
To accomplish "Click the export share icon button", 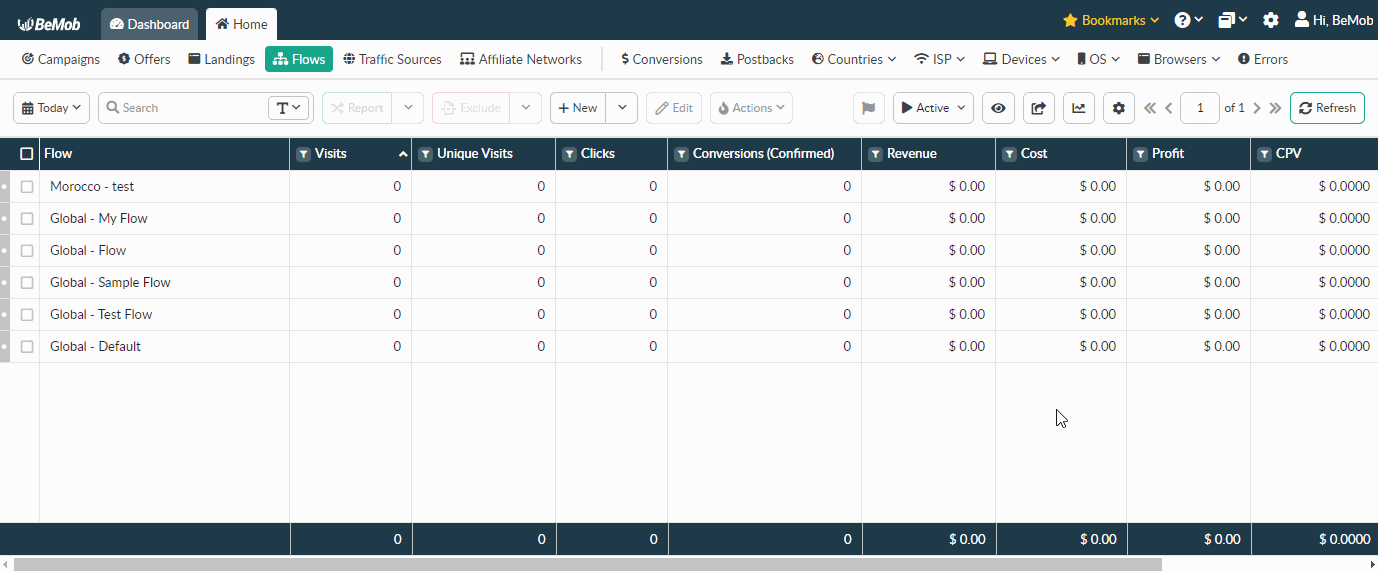I will click(x=1039, y=108).
